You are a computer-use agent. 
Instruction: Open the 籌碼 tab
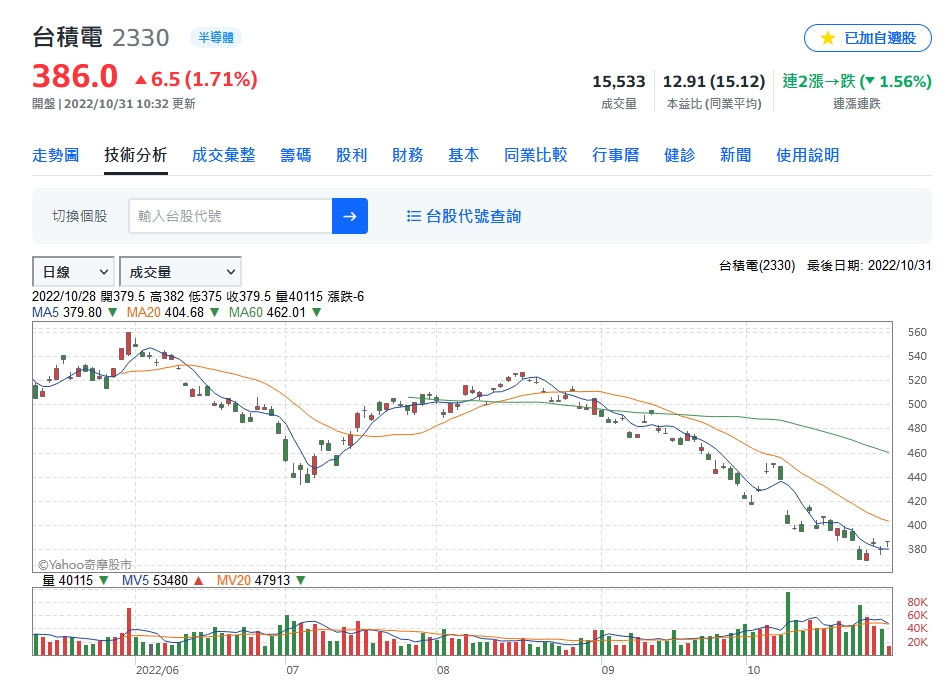[x=296, y=155]
